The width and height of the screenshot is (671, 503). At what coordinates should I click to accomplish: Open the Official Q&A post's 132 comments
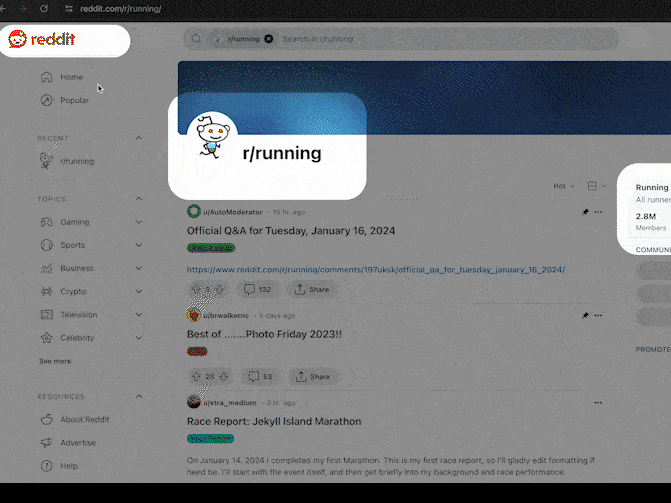click(257, 289)
